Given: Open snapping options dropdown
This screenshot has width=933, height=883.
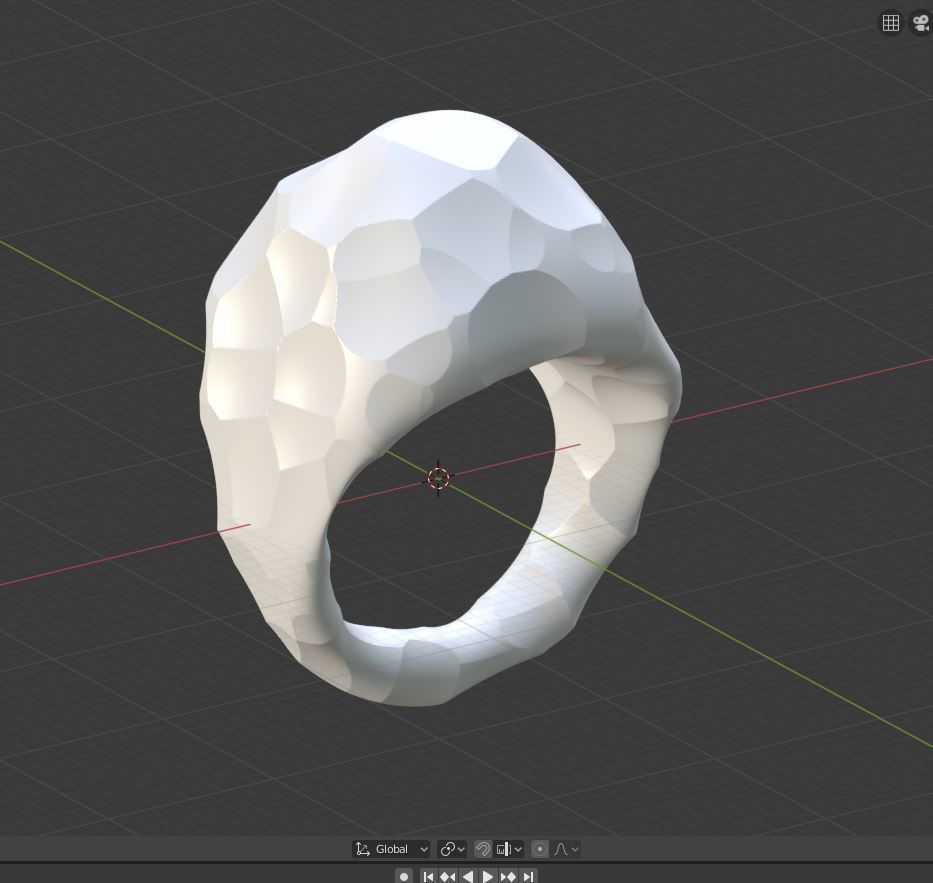Looking at the screenshot, I should pyautogui.click(x=509, y=849).
